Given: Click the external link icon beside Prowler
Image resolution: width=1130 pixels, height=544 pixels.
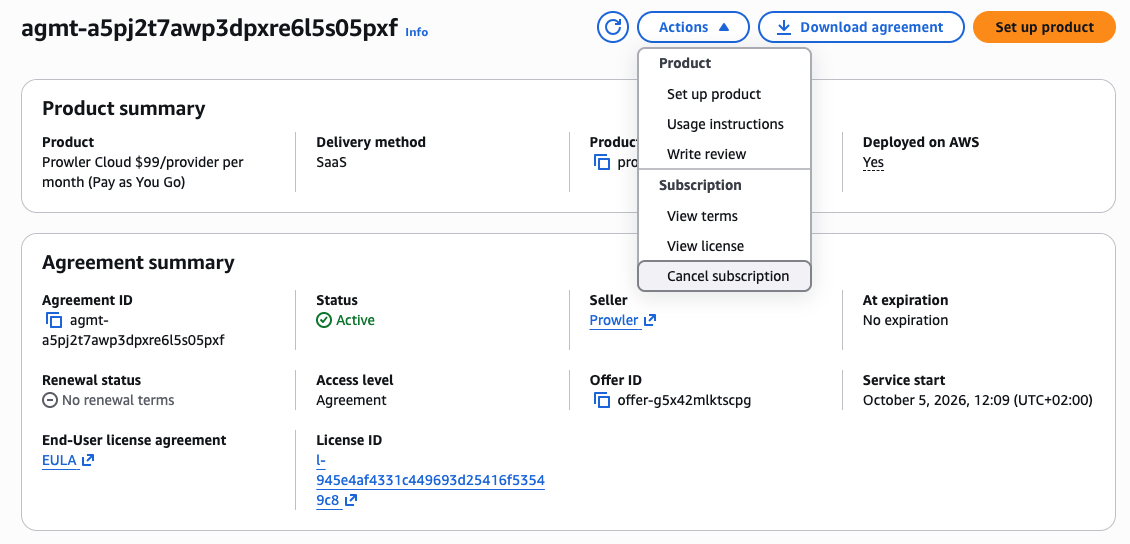Looking at the screenshot, I should (x=649, y=320).
